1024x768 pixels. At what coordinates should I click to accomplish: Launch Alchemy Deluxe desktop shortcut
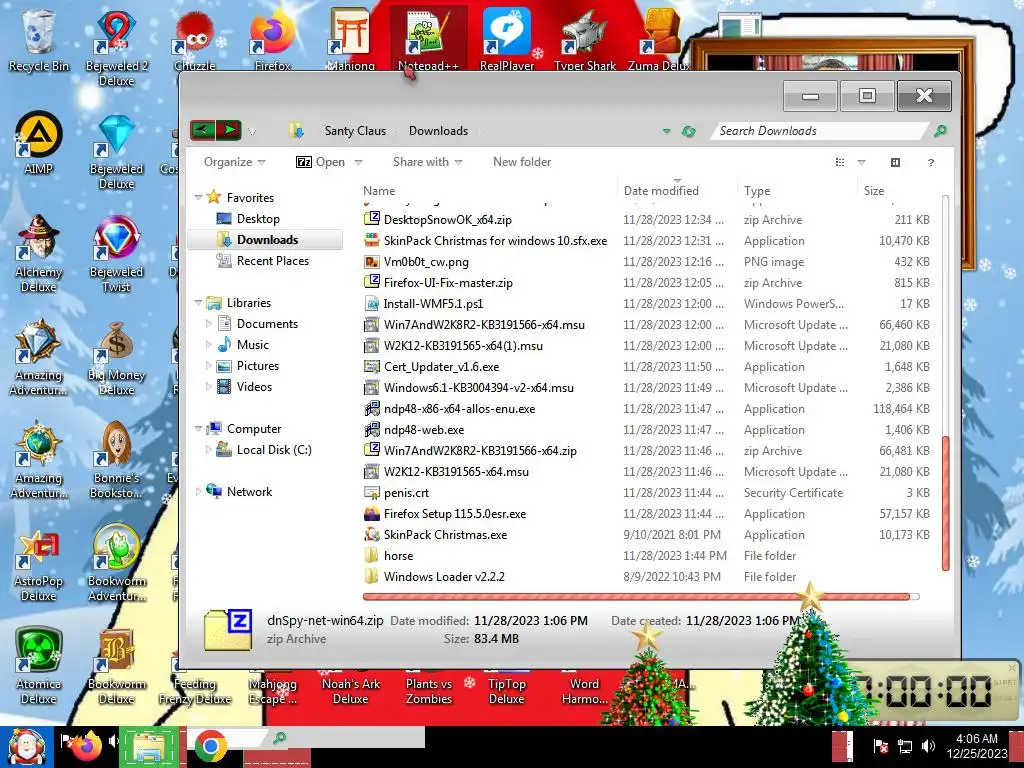click(x=38, y=253)
